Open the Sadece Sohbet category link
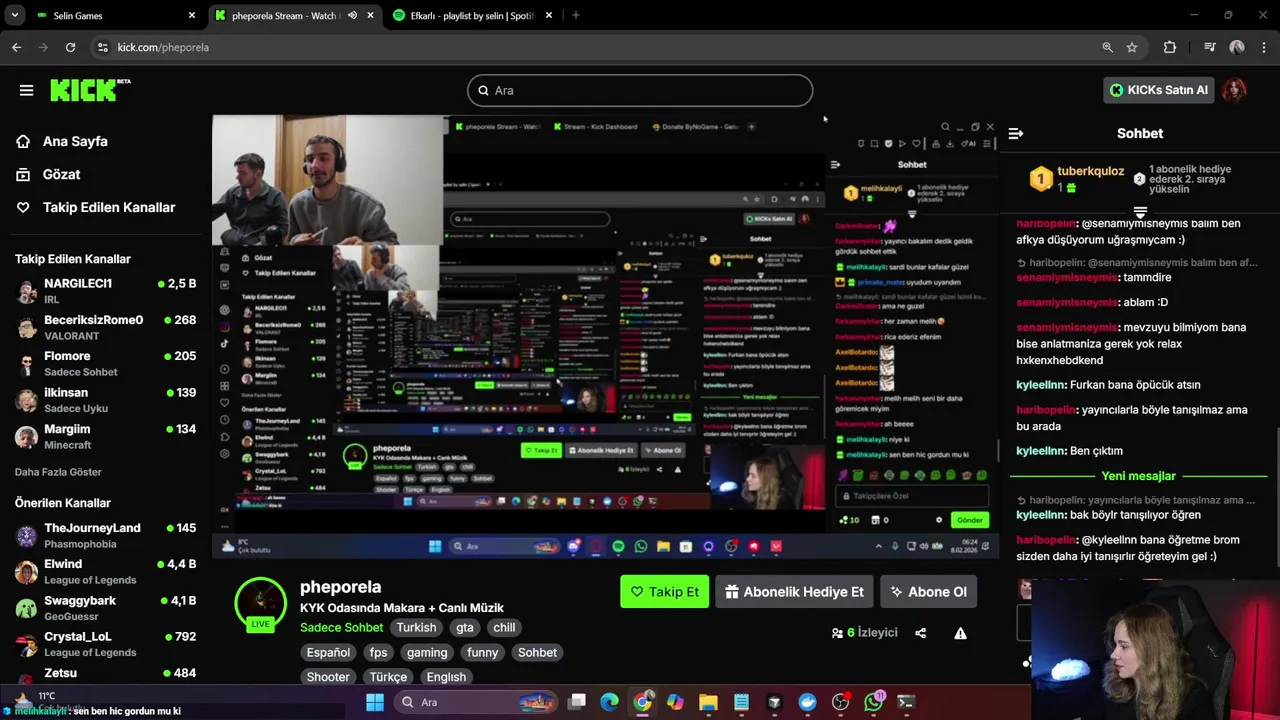 pos(341,627)
